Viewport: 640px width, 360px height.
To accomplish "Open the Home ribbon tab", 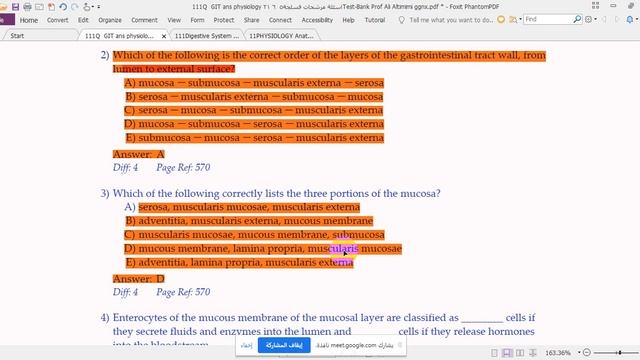I will pos(29,20).
